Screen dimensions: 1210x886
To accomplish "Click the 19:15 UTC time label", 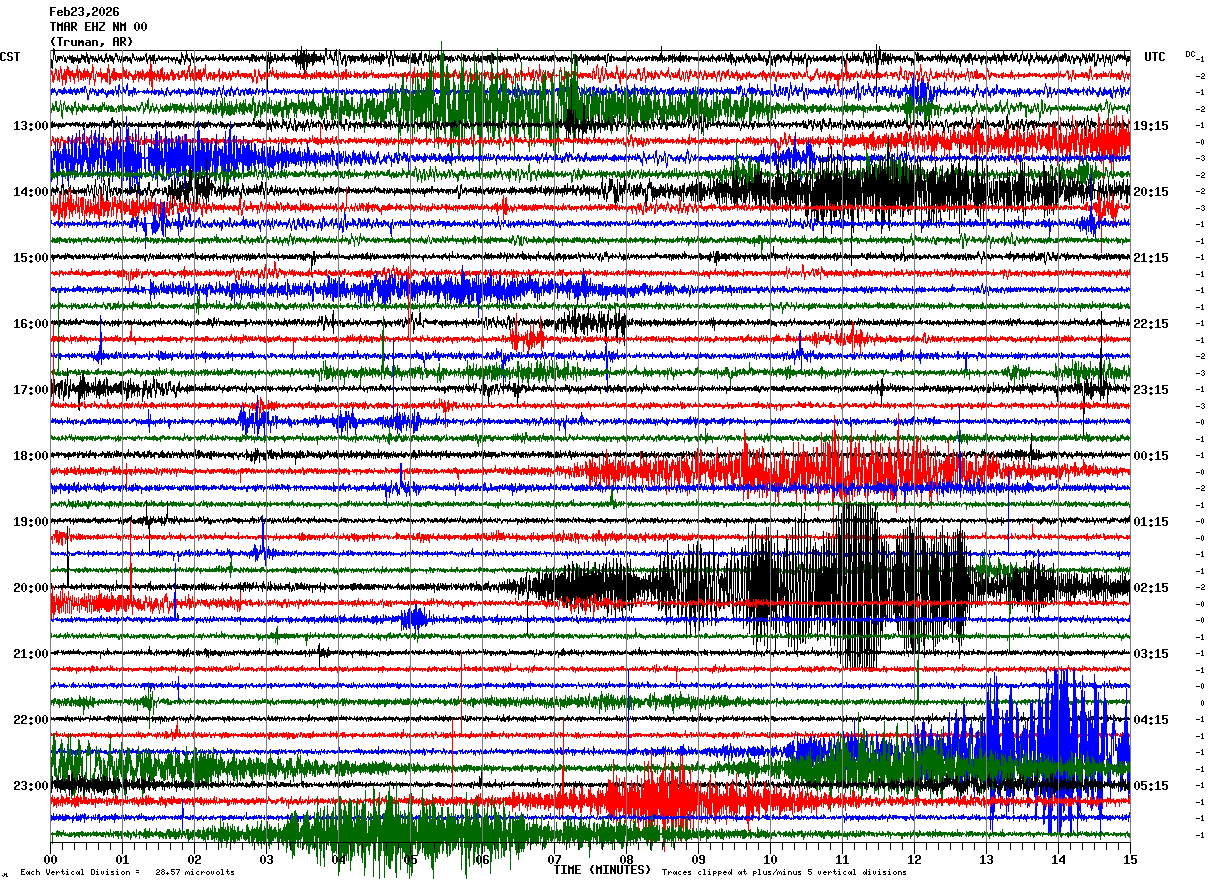I will tap(1151, 126).
